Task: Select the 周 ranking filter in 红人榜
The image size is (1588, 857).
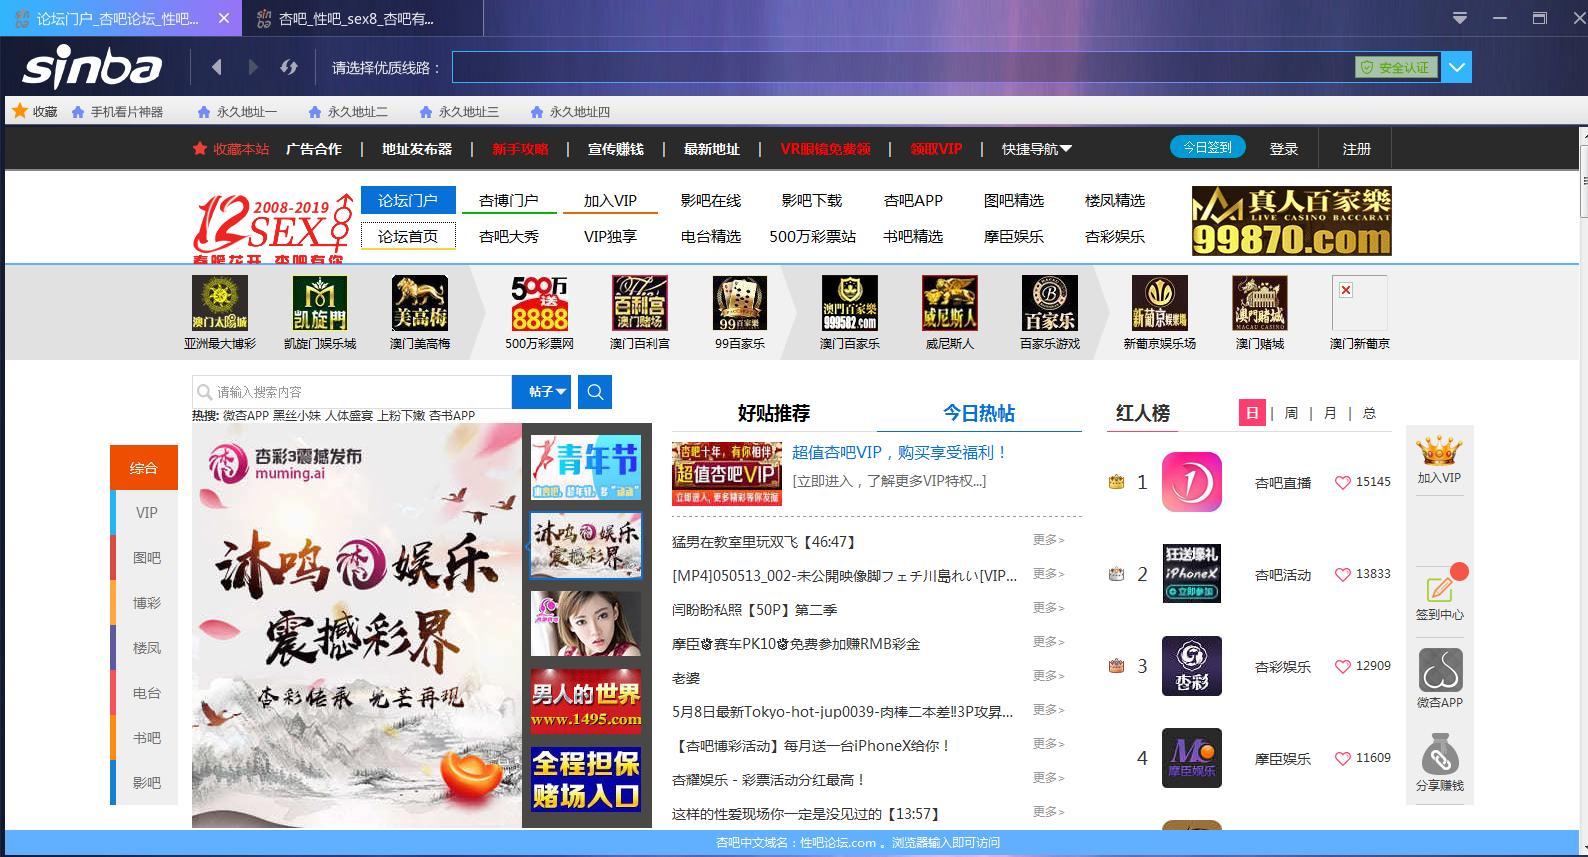Action: coord(1291,413)
